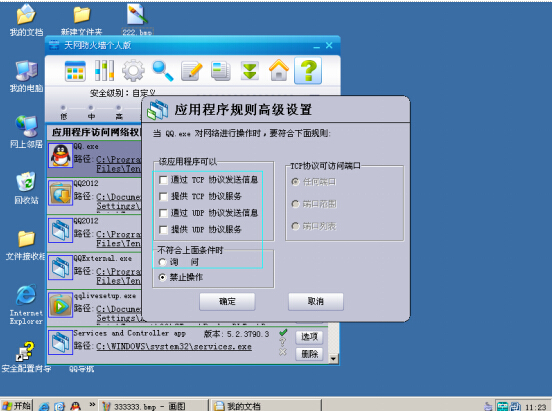552x411 pixels.
Task: Select 询问 radio button
Action: 162,262
